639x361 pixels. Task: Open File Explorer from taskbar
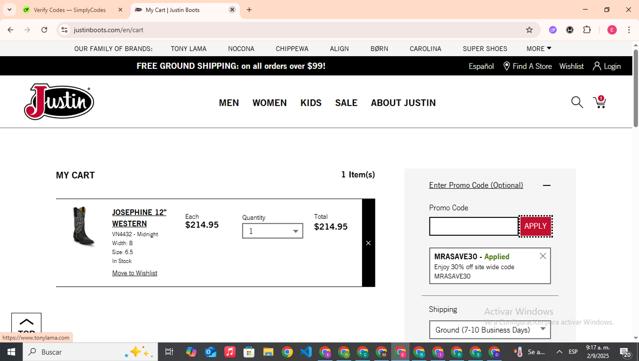pyautogui.click(x=268, y=352)
